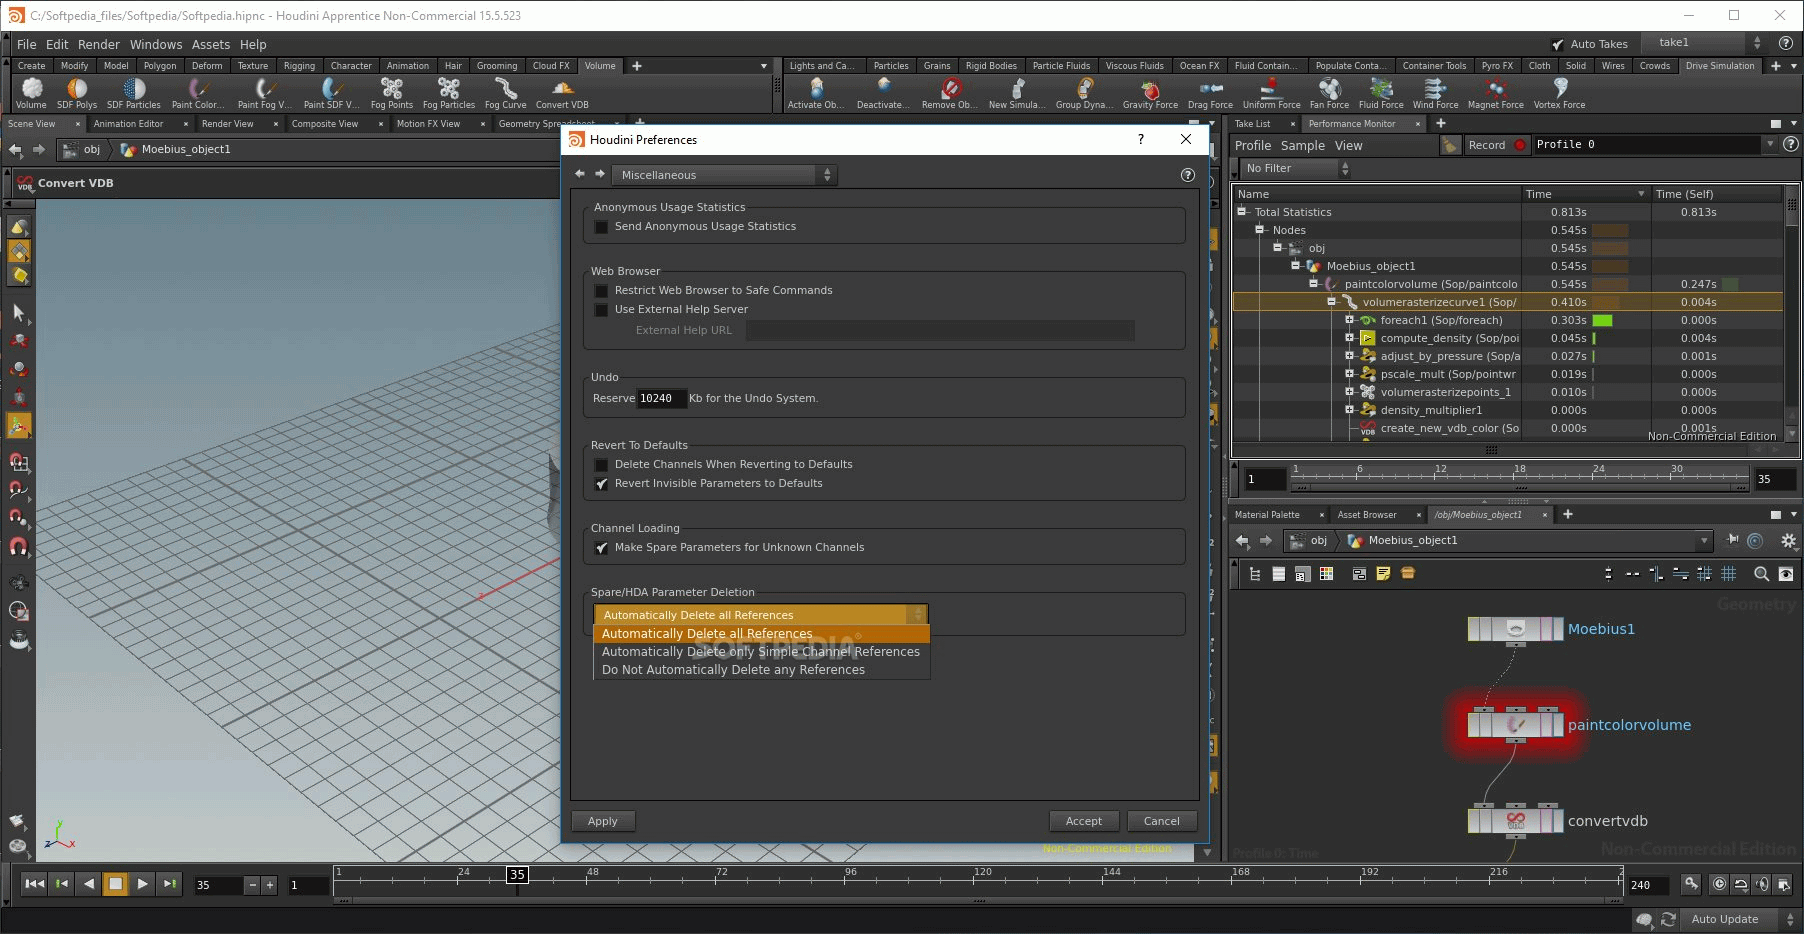
Task: Uncheck Revert Invisible Parameters to Defaults
Action: click(x=601, y=484)
